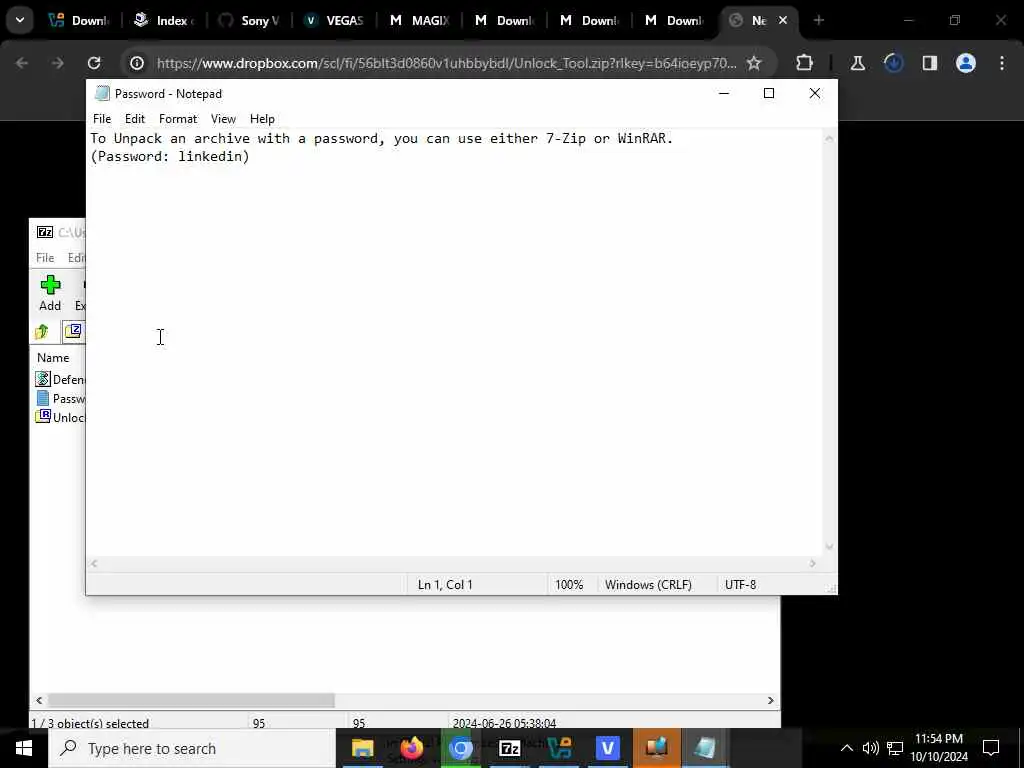
Task: Click the taskbar search box
Action: coord(192,748)
